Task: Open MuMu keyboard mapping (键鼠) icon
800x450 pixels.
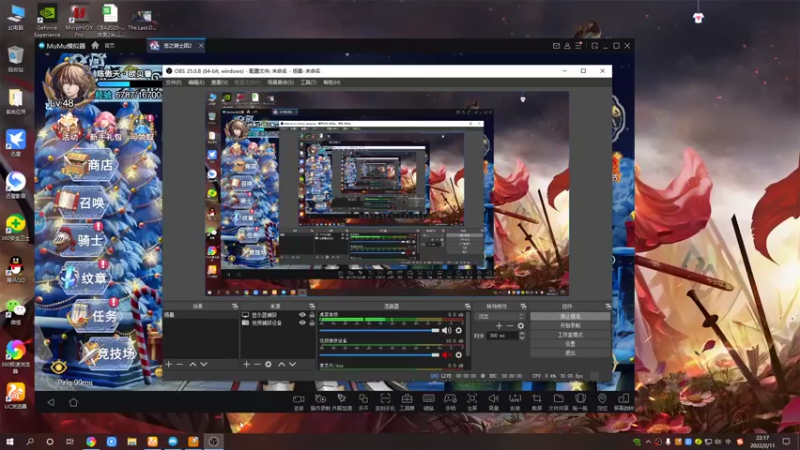Action: pyautogui.click(x=429, y=398)
